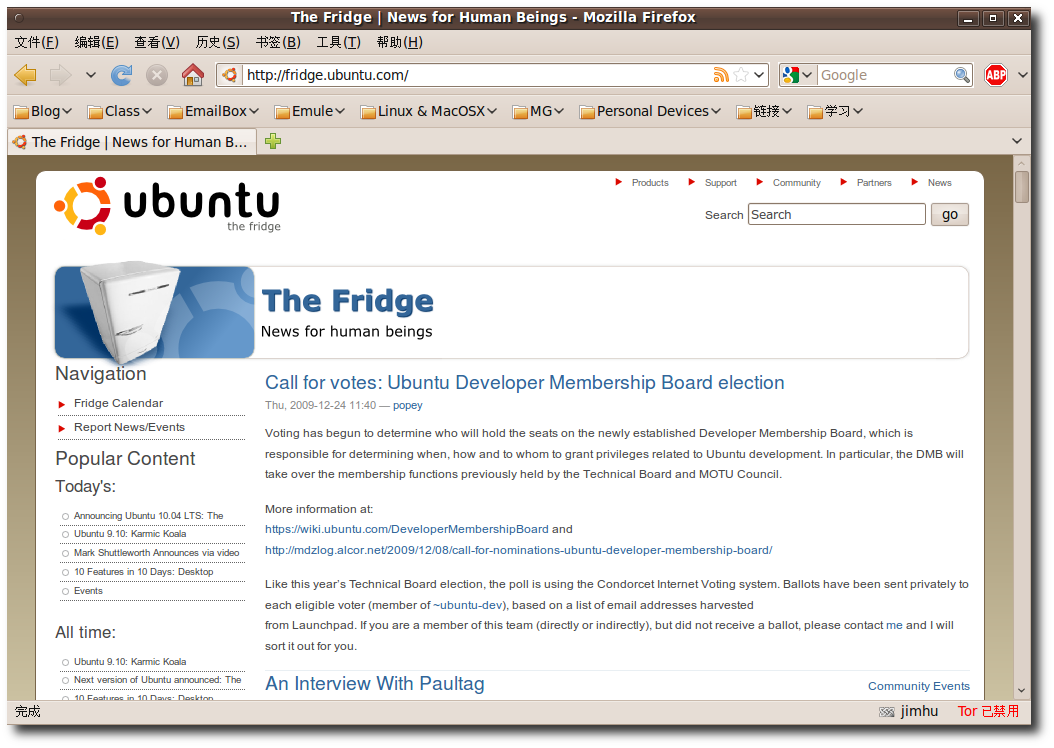Viewport: 1054px width, 748px height.
Task: Open the 历史(S) menu
Action: [218, 42]
